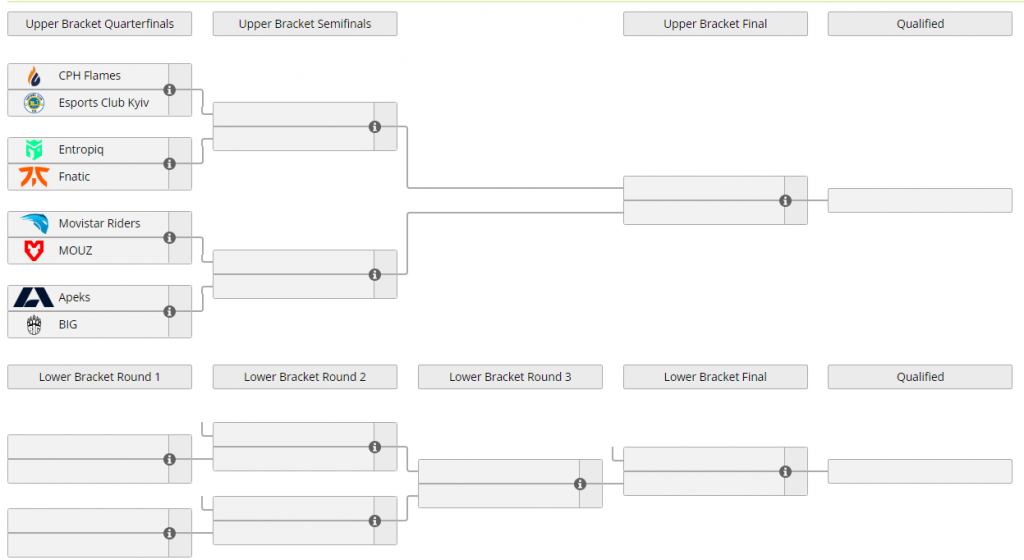Open Lower Bracket Final match info

(786, 472)
